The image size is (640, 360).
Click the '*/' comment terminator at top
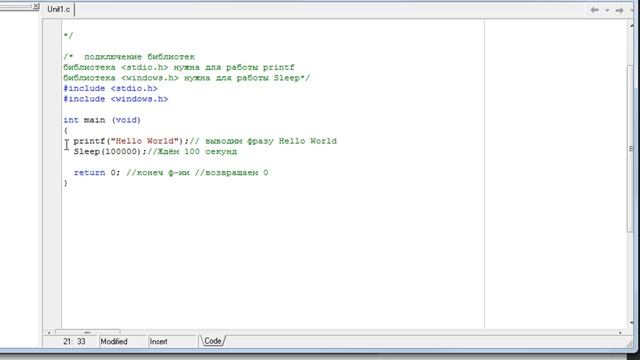coord(68,36)
